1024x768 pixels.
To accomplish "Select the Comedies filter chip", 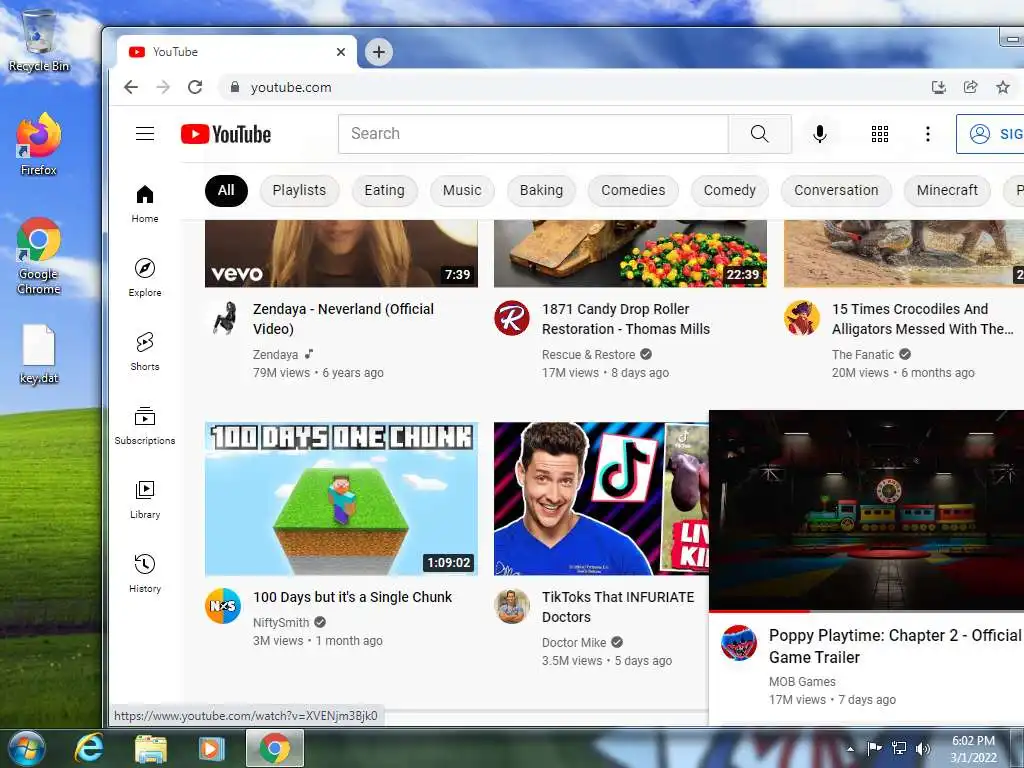I will 633,190.
